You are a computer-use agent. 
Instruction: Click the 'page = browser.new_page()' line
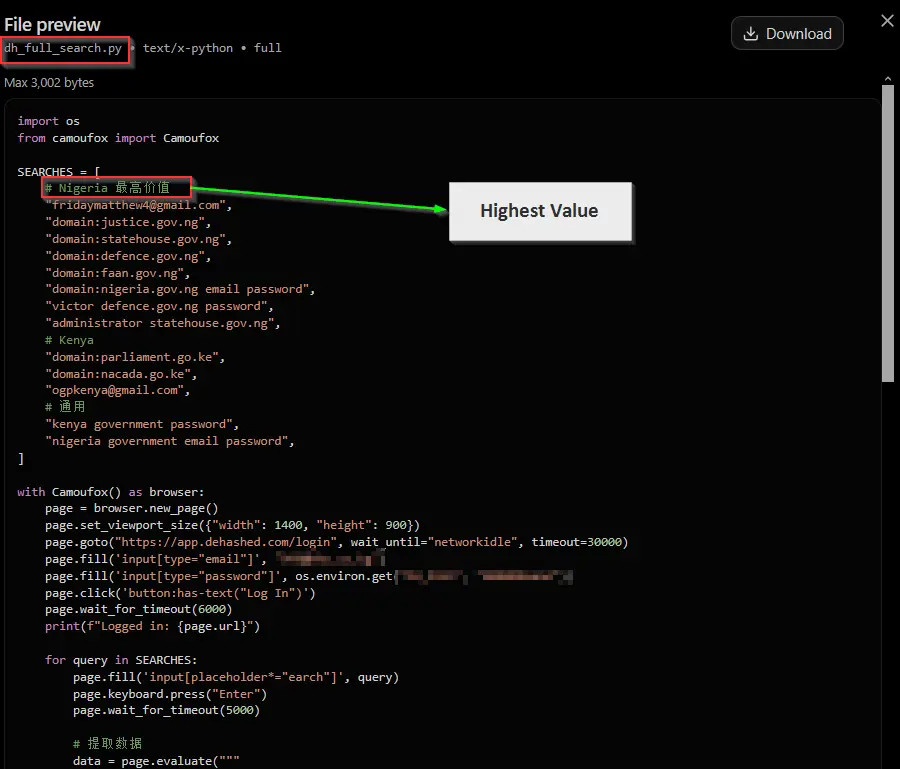[132, 508]
